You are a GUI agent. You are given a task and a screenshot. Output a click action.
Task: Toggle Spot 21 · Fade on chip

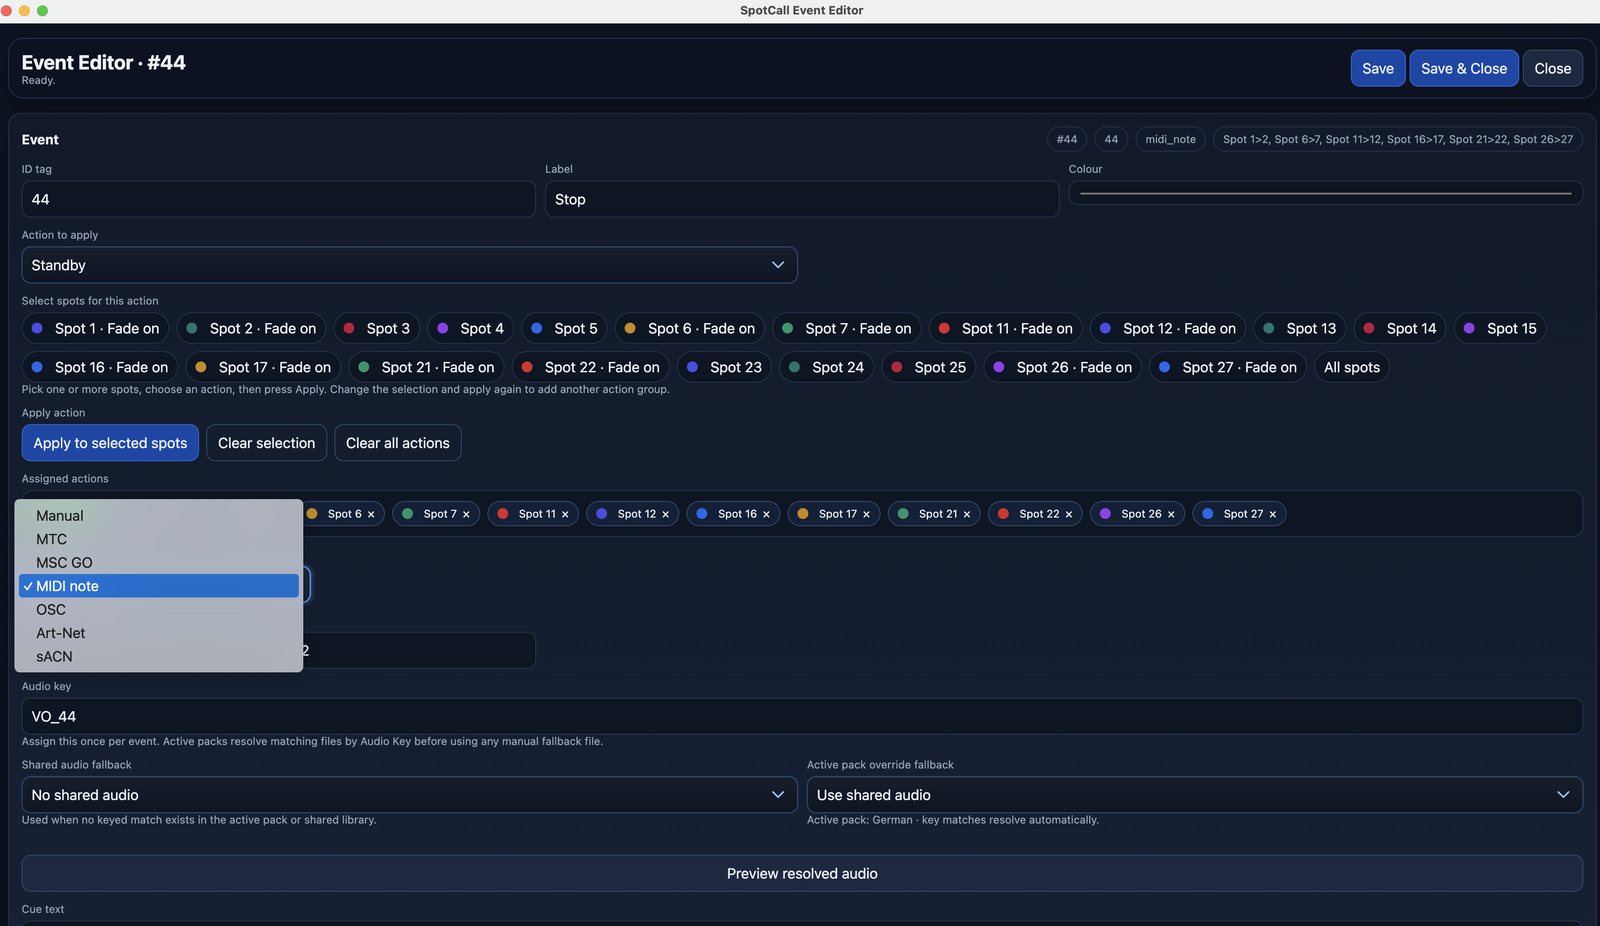[427, 367]
